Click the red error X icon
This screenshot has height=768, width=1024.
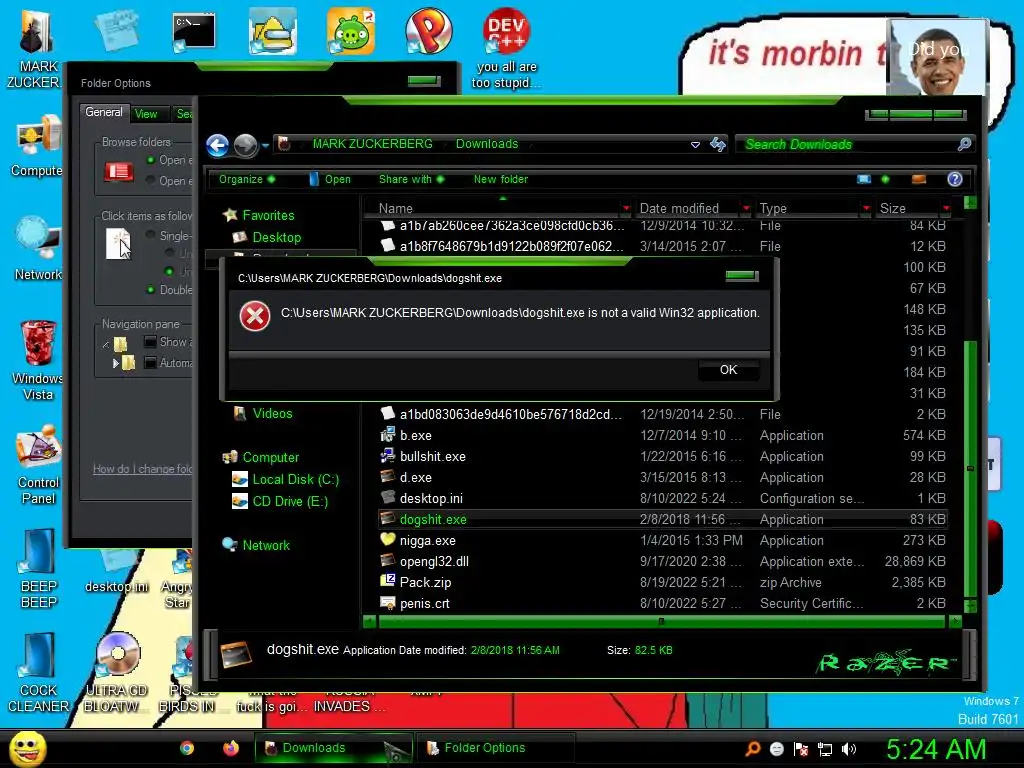click(255, 317)
